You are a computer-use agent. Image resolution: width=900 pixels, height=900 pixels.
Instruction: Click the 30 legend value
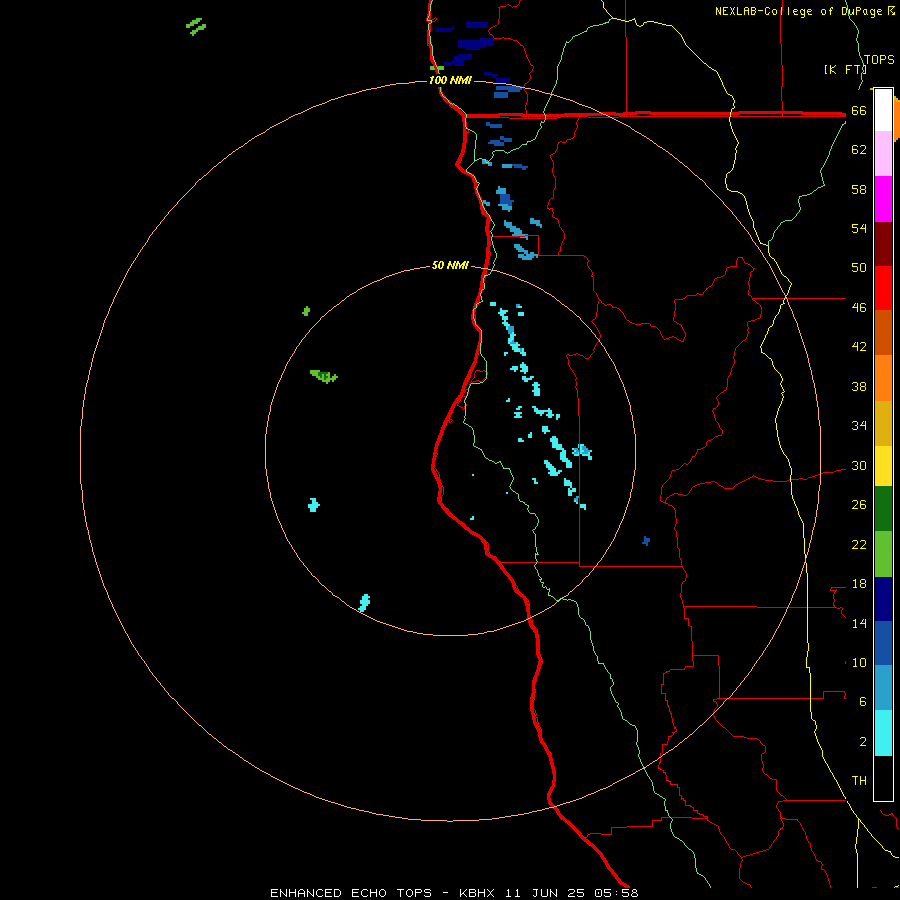click(x=859, y=465)
